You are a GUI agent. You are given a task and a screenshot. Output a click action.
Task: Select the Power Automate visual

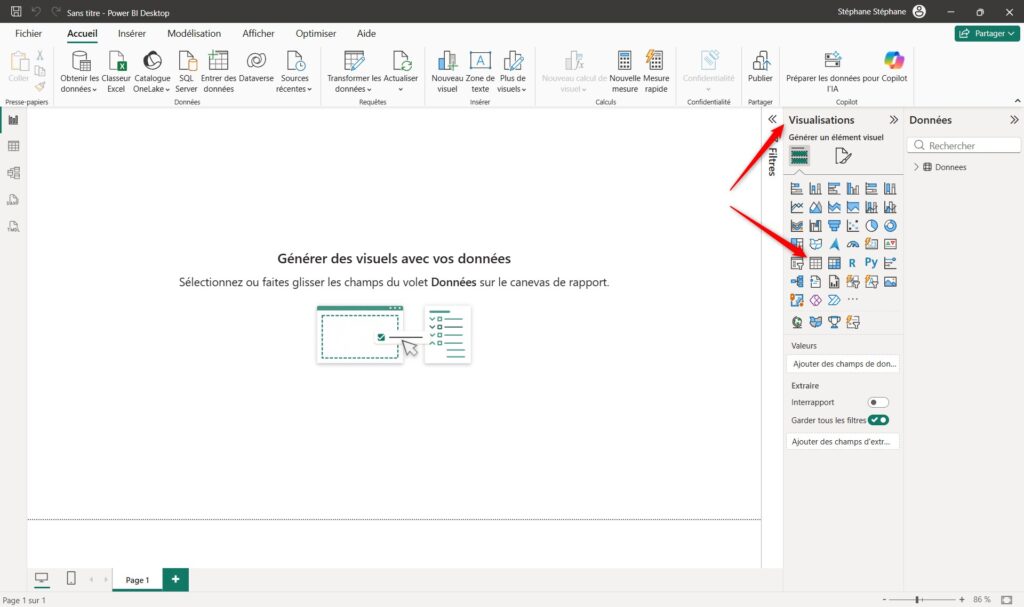[x=834, y=300]
